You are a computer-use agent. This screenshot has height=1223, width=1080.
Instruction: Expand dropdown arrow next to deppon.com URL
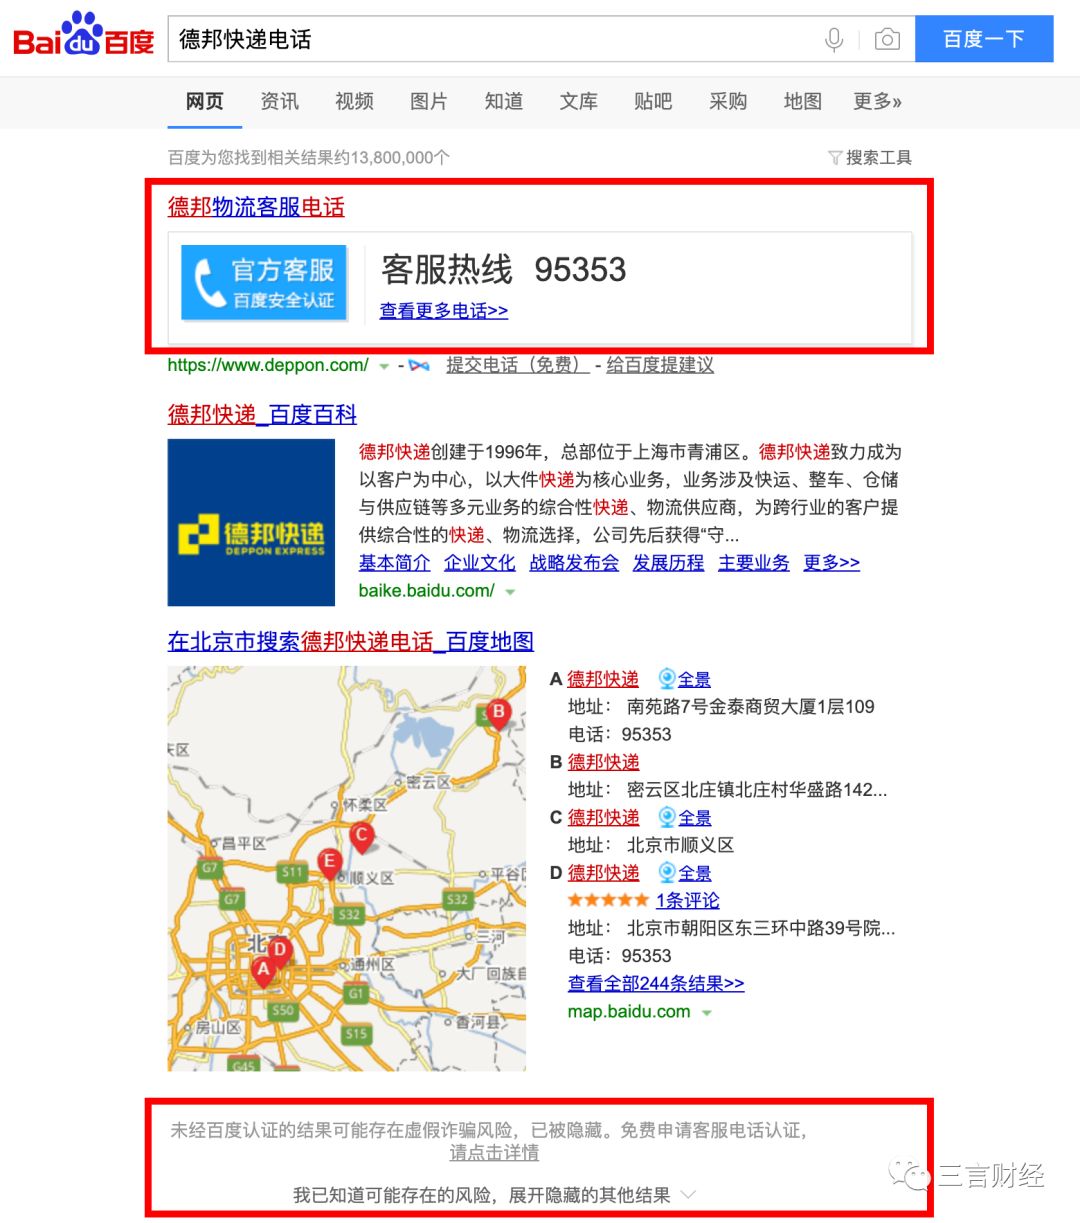384,367
